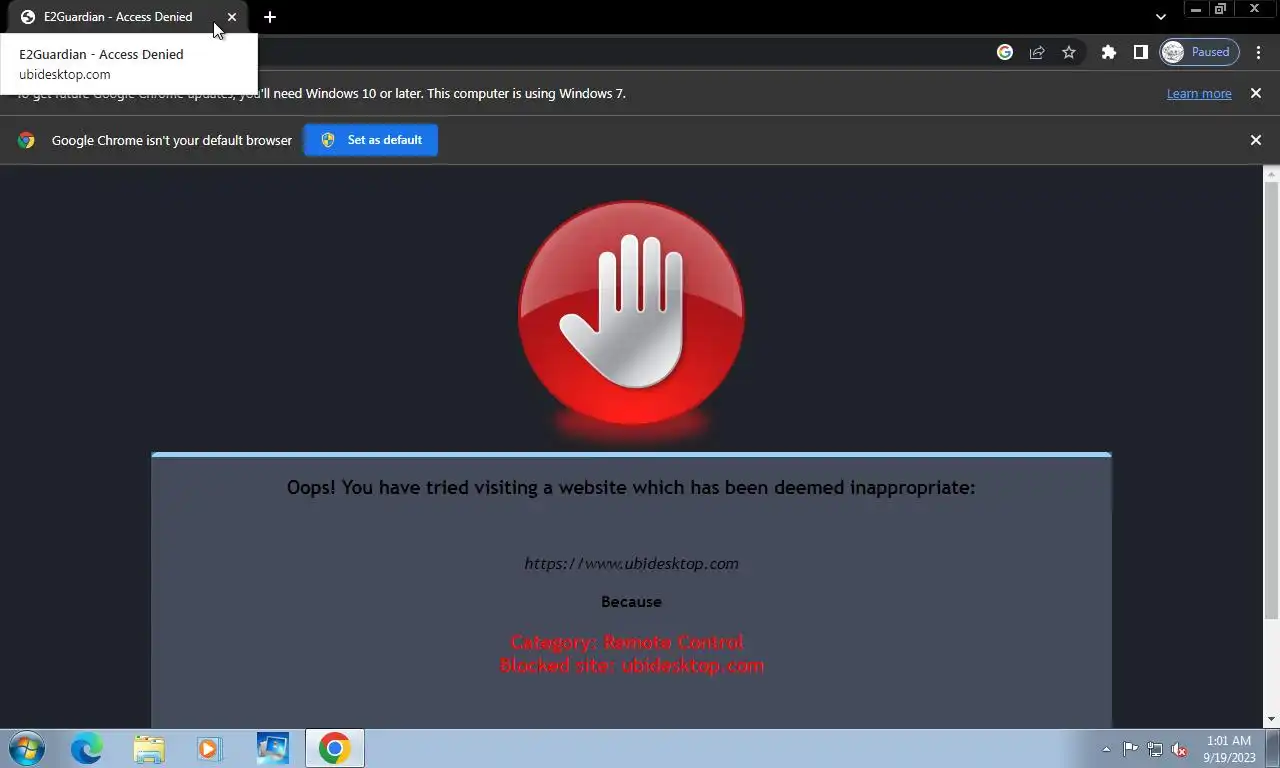Launch Microsoft Edge from taskbar
This screenshot has height=768, width=1280.
(x=87, y=748)
